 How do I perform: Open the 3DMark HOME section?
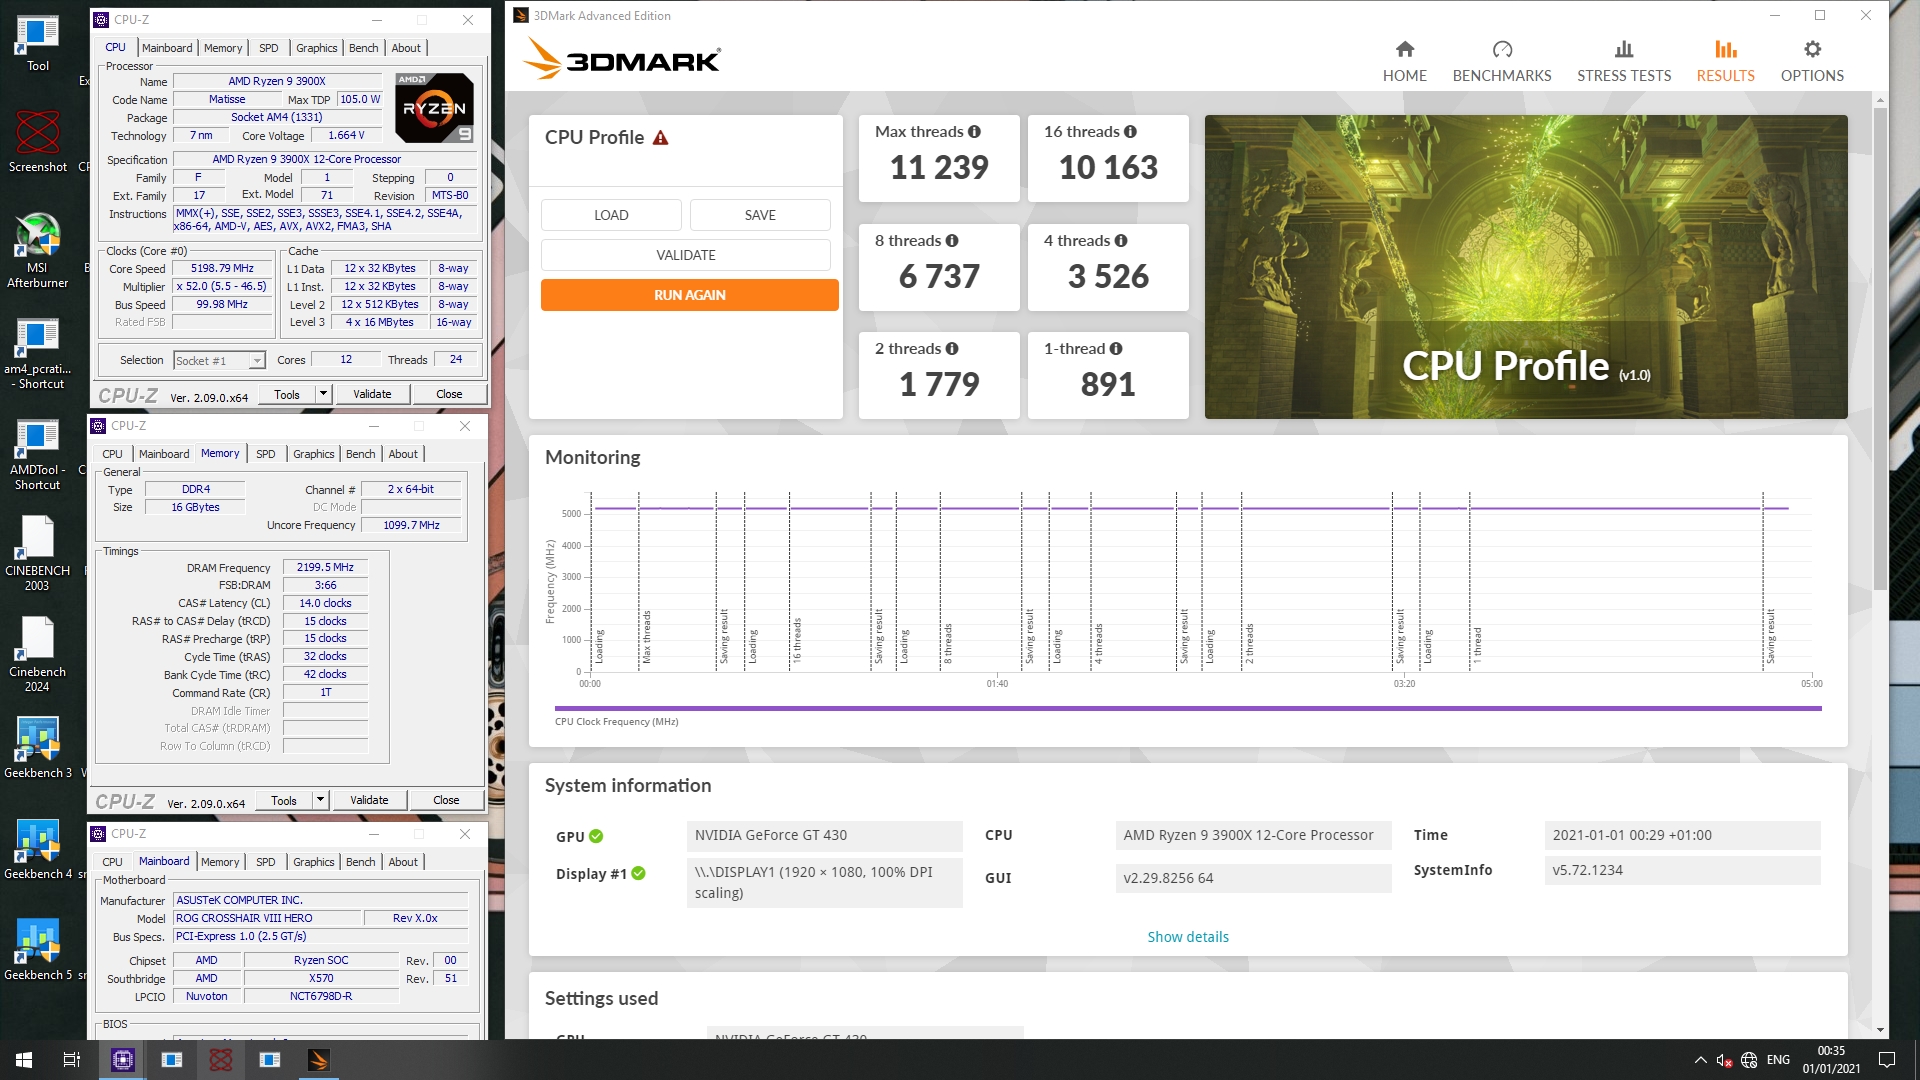[1404, 61]
